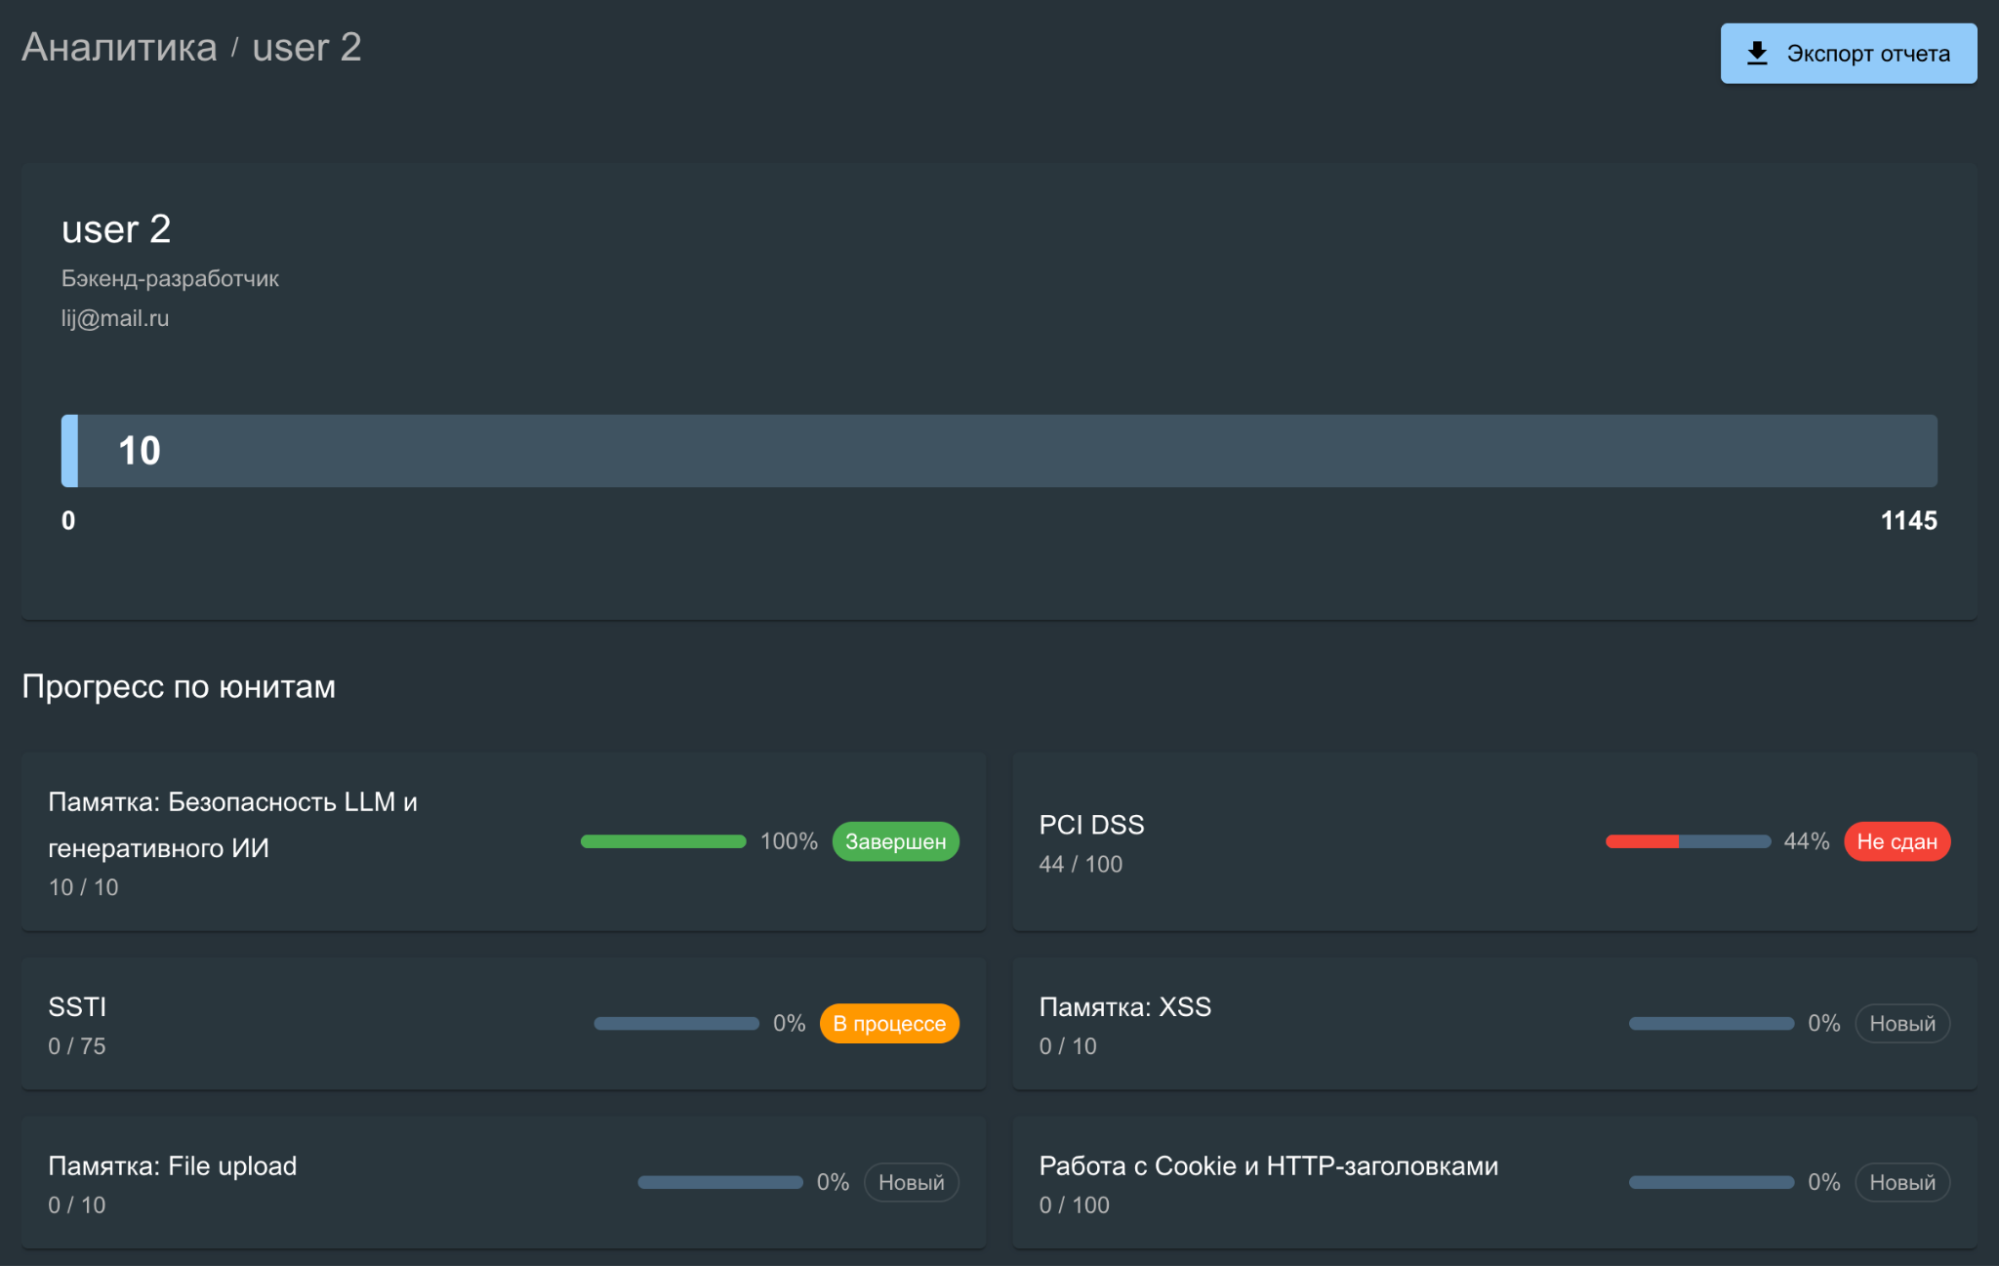Open the SSTI unit title
The image size is (1999, 1266).
tap(77, 1006)
